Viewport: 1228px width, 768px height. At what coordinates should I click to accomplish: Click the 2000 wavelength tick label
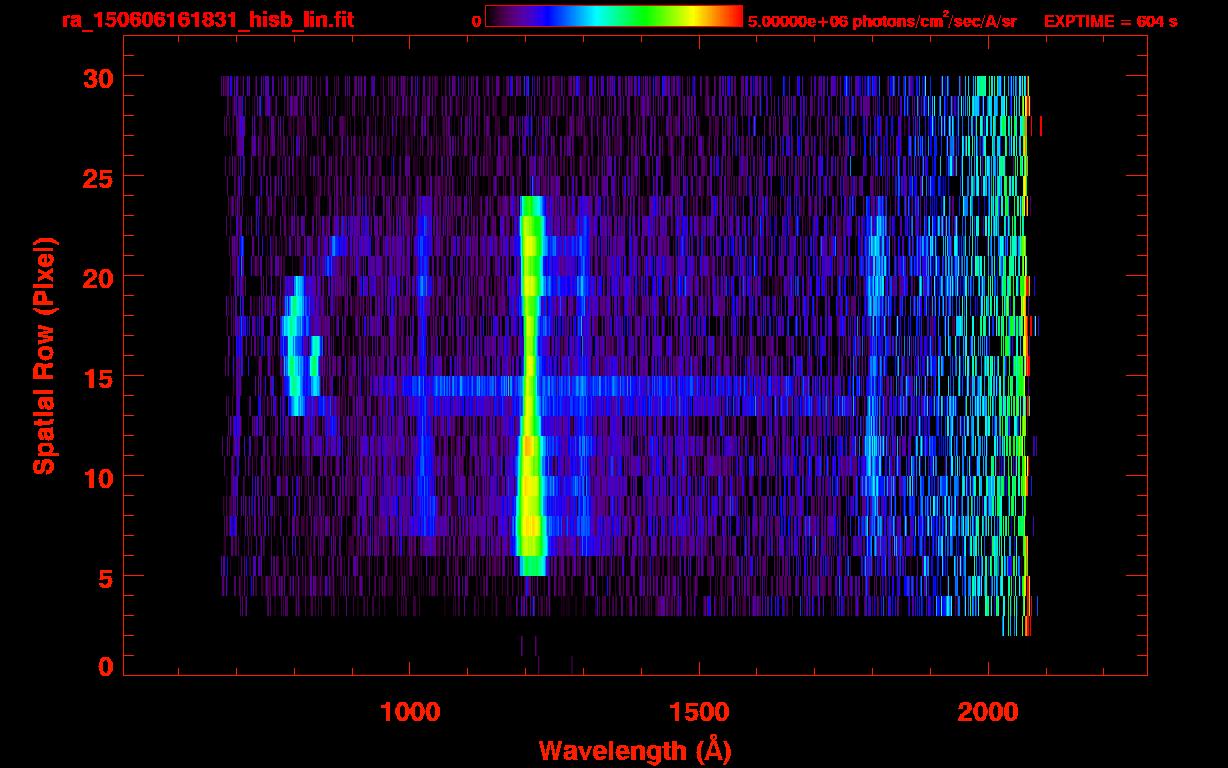[x=988, y=712]
